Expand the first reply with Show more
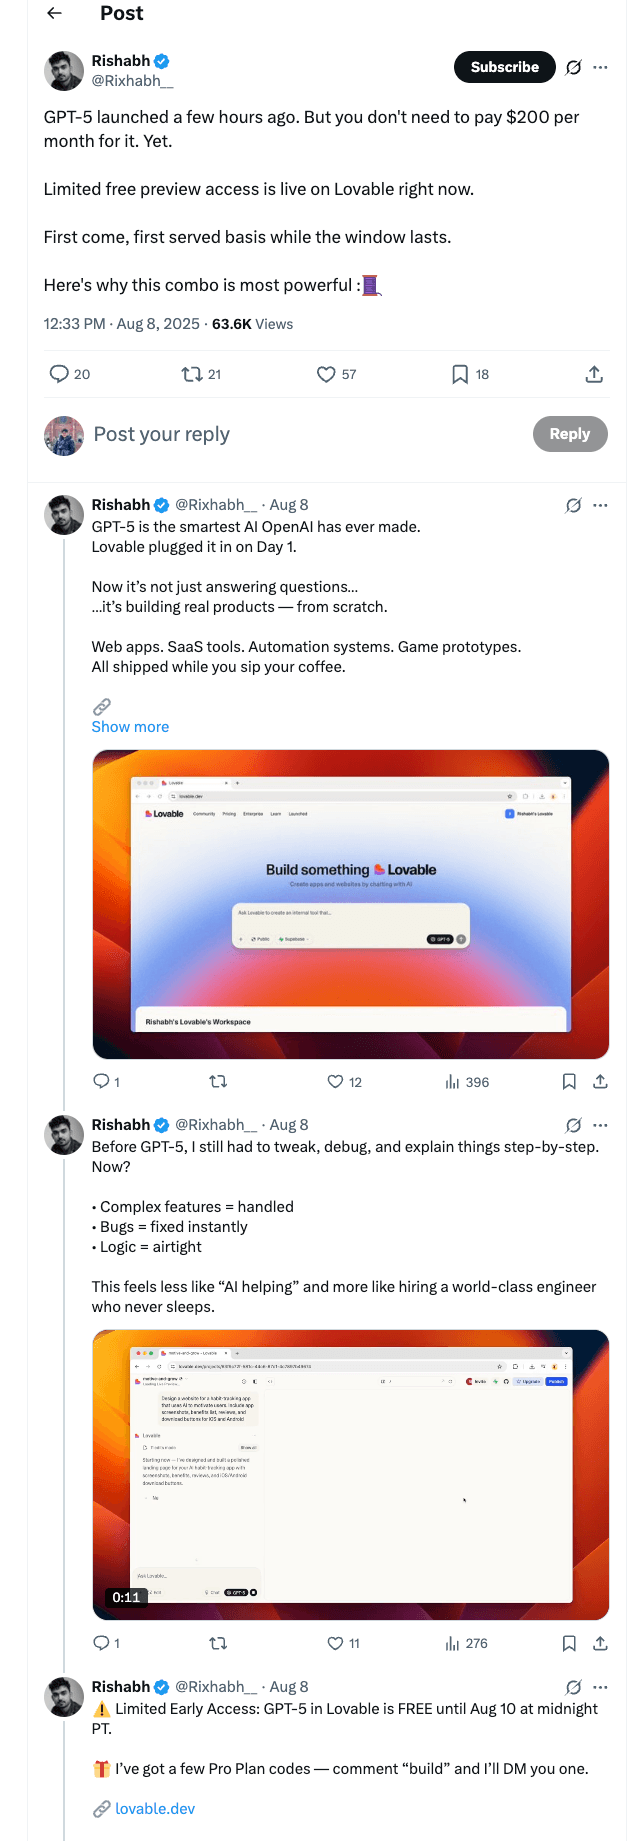The height and width of the screenshot is (1841, 628). (x=130, y=727)
